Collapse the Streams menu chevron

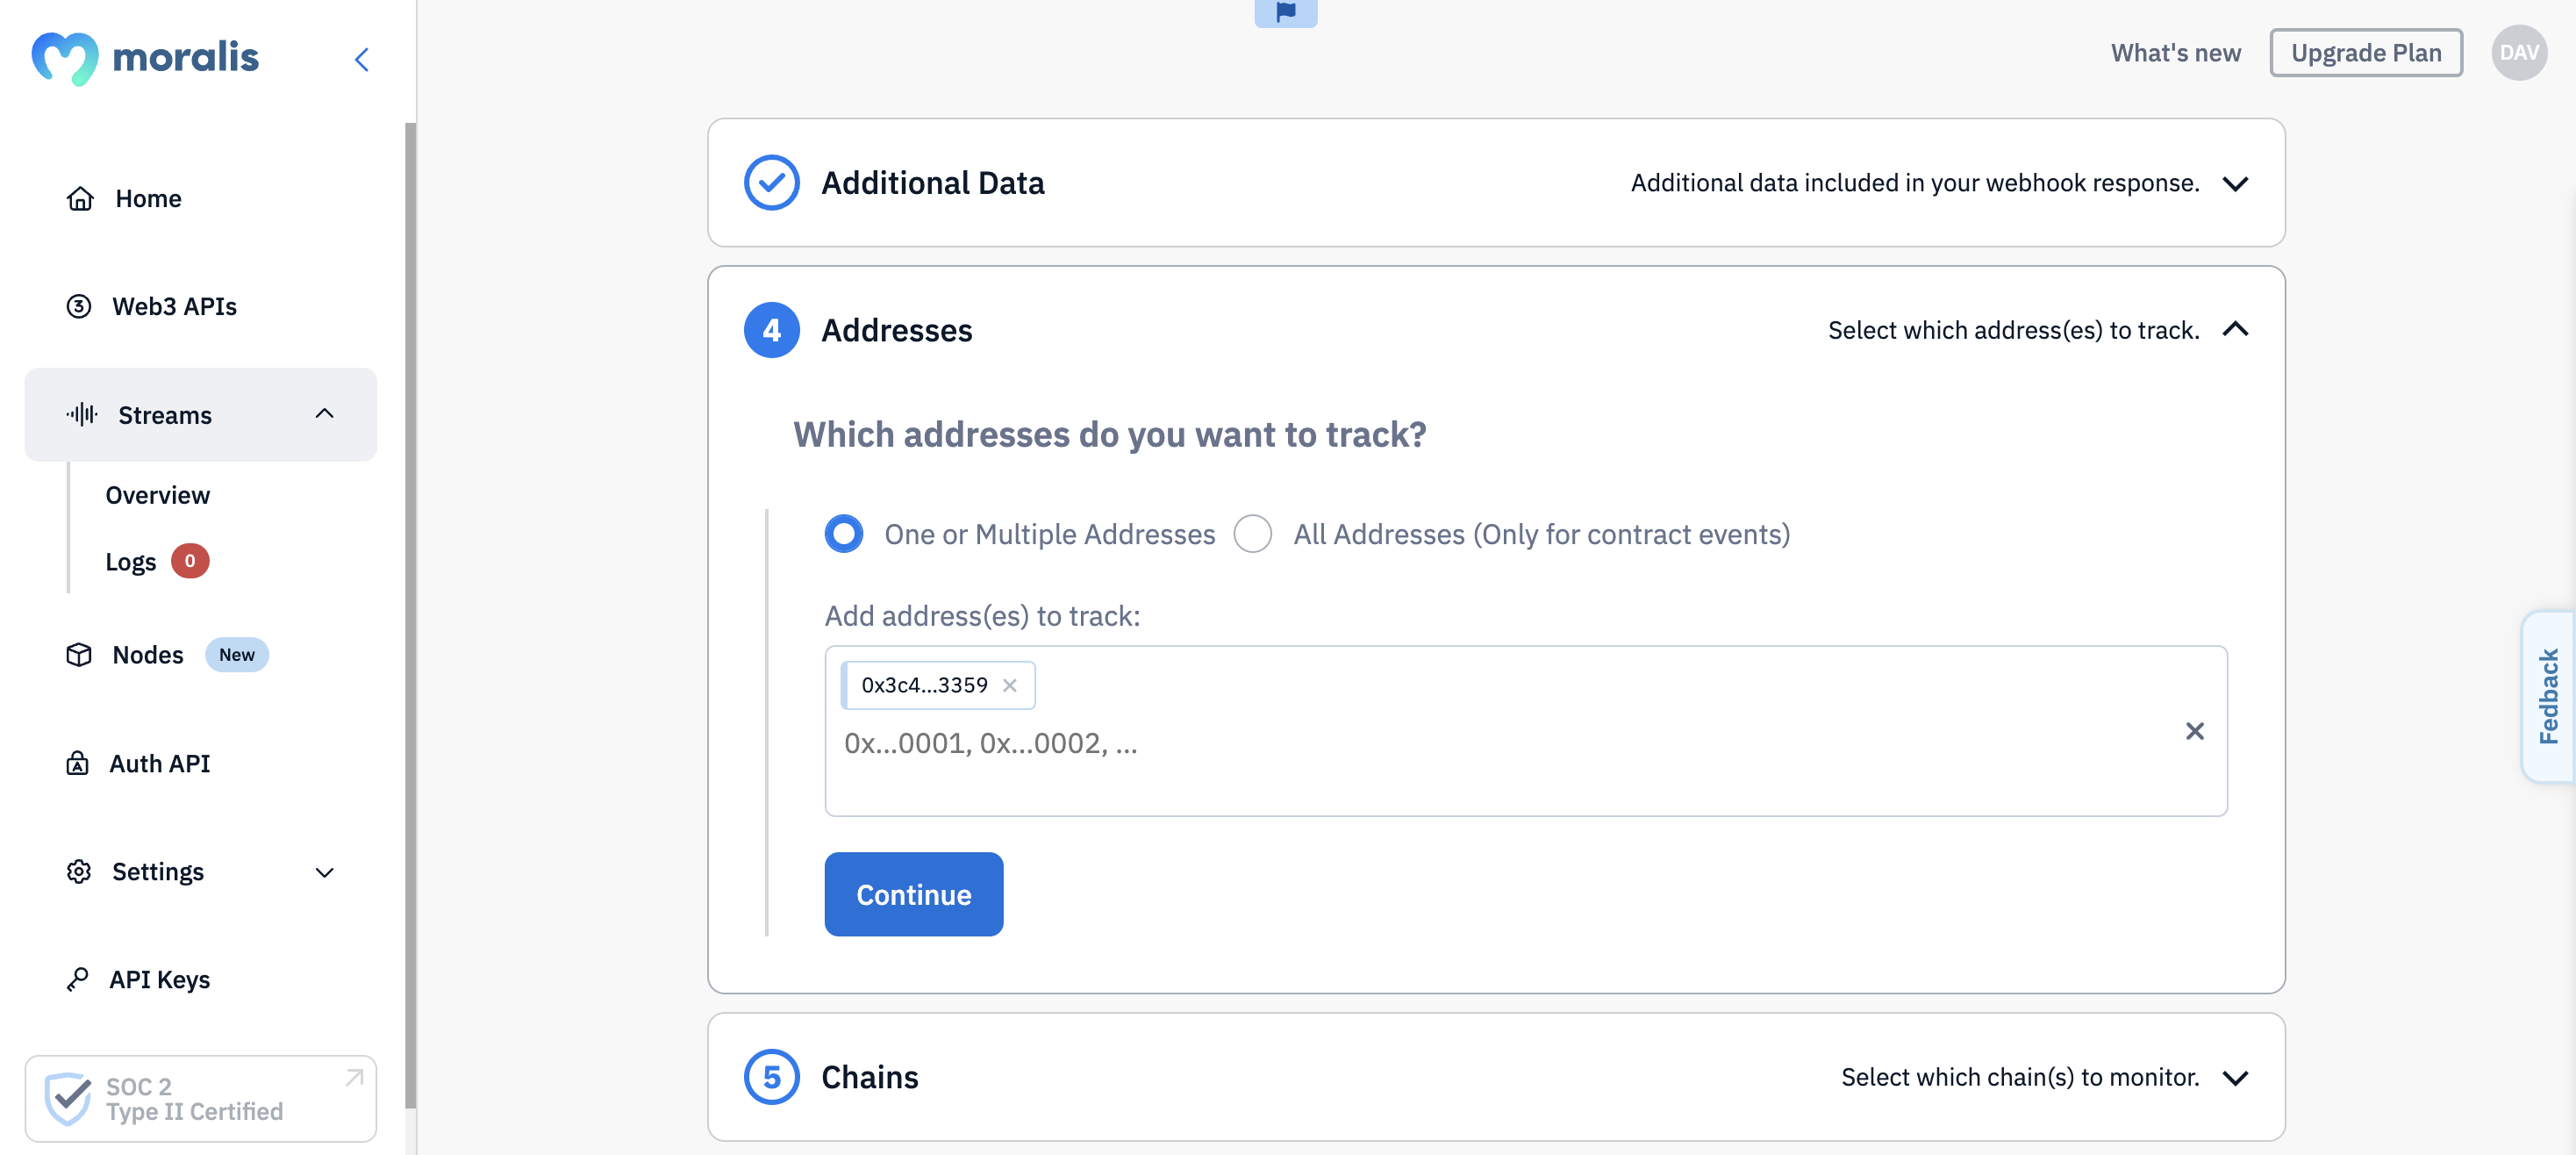(x=325, y=414)
